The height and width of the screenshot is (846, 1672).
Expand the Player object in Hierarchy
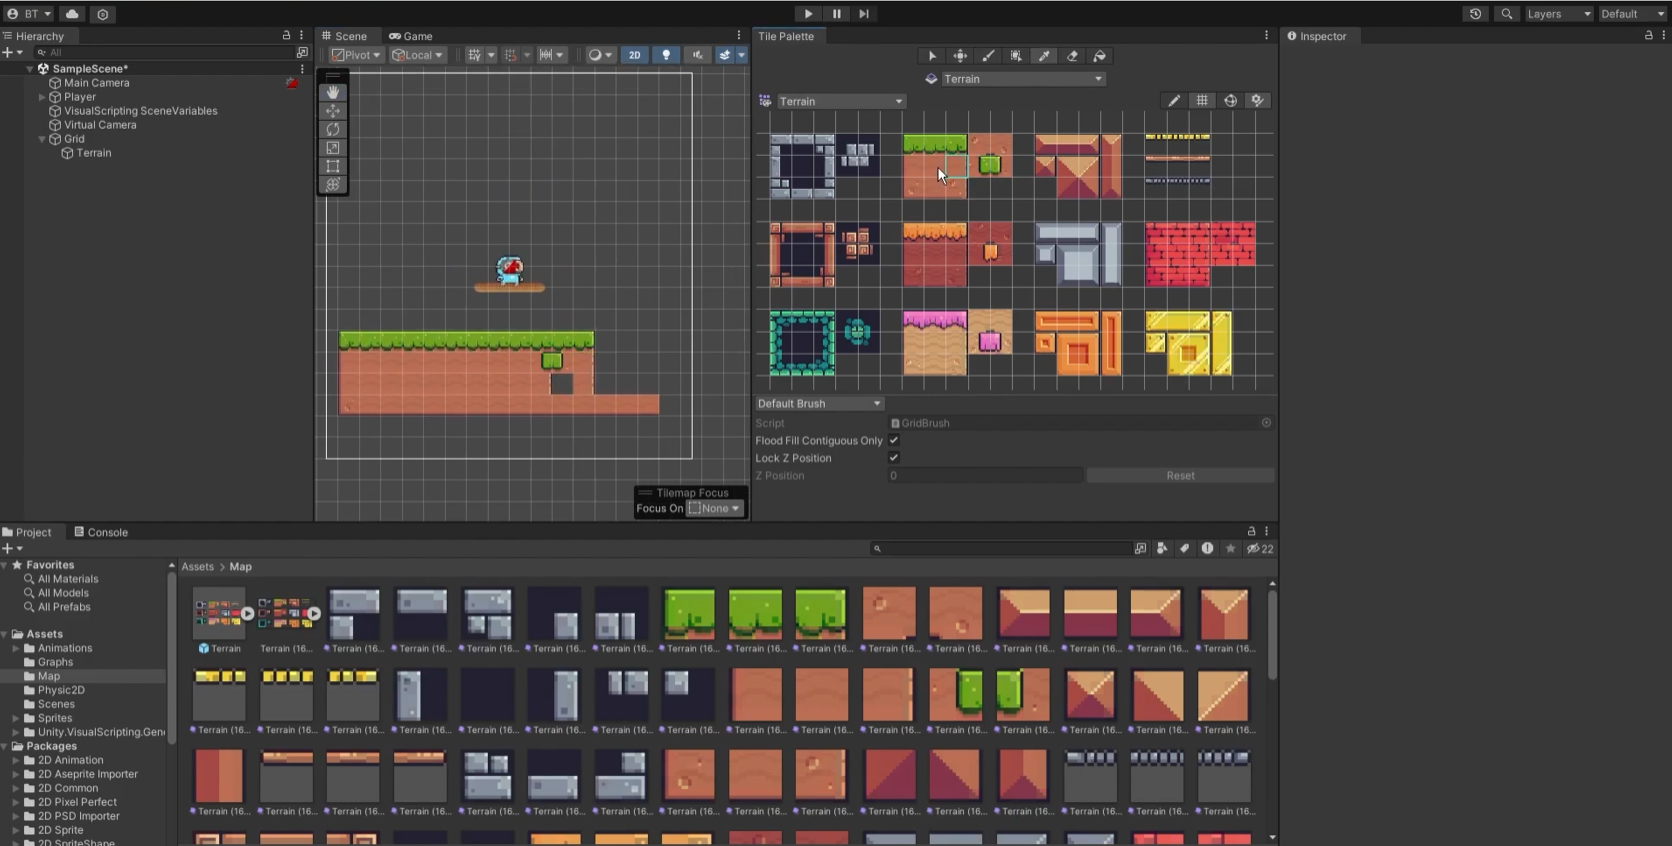42,97
